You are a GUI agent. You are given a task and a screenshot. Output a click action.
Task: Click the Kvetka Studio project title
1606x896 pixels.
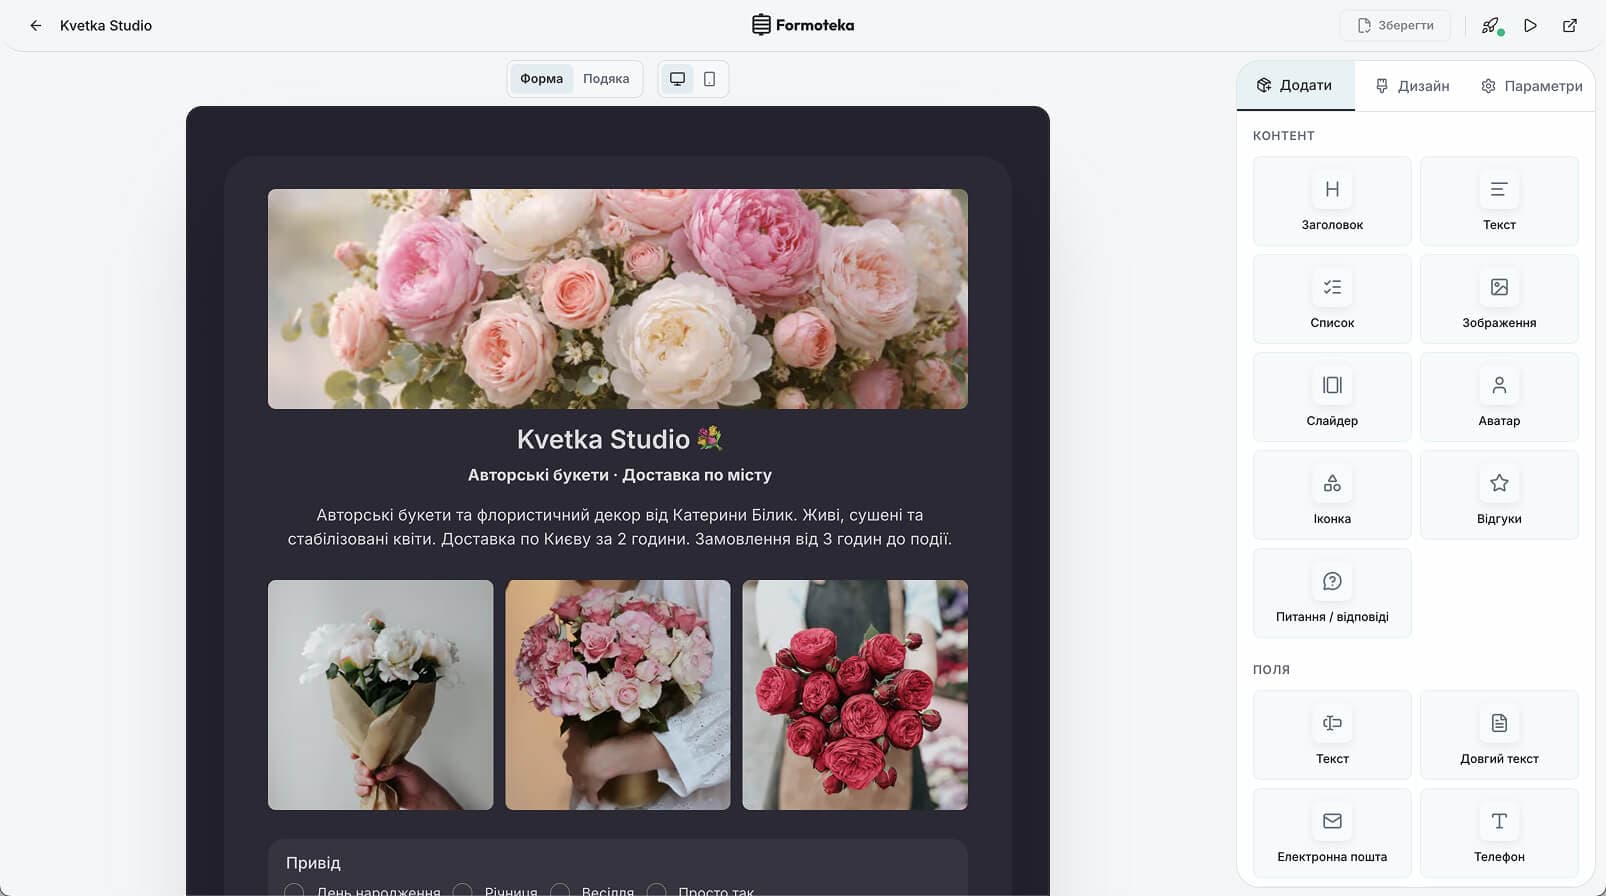tap(106, 26)
